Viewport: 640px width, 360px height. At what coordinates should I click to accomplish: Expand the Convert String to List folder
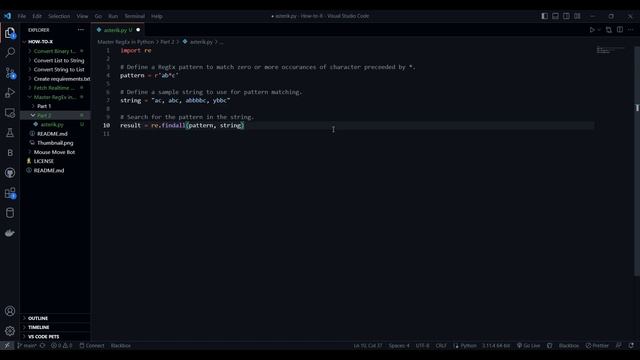55,69
